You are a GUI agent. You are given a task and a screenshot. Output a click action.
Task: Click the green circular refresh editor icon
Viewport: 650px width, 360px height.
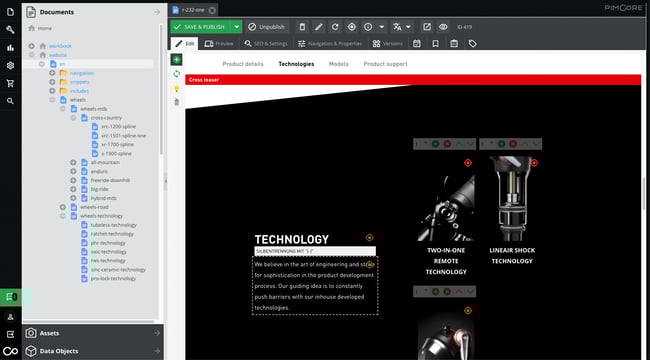tap(177, 74)
